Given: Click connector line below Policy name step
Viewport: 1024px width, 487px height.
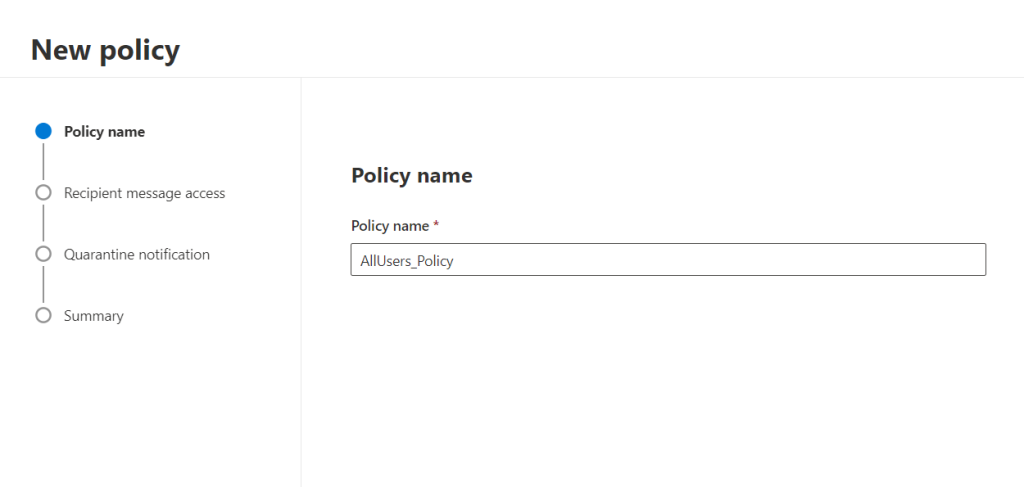Looking at the screenshot, I should point(43,162).
